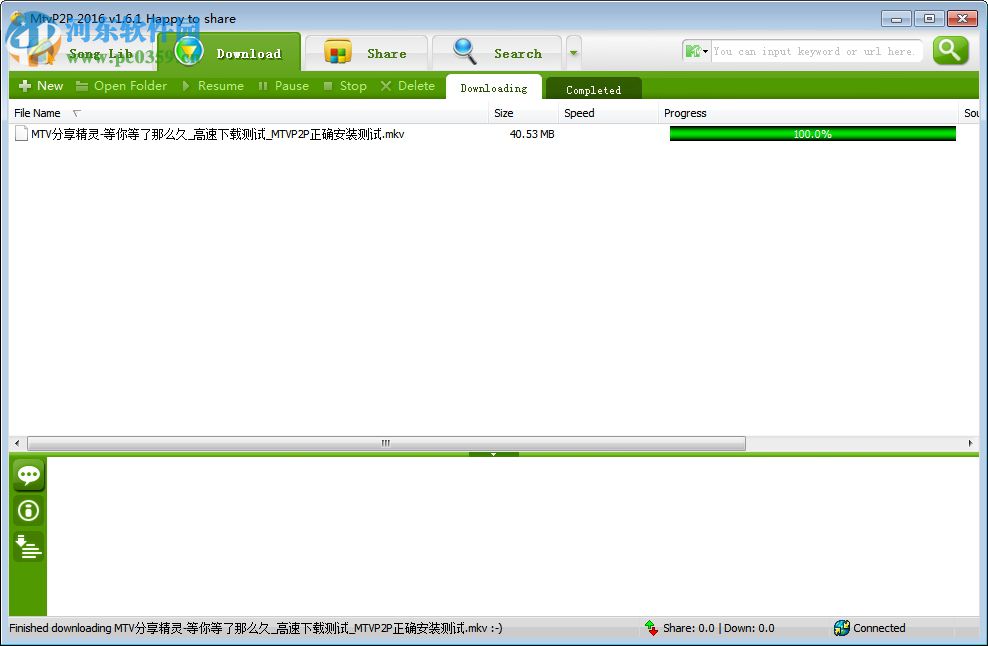This screenshot has width=988, height=646.
Task: Click the Connected globe status icon
Action: [842, 628]
